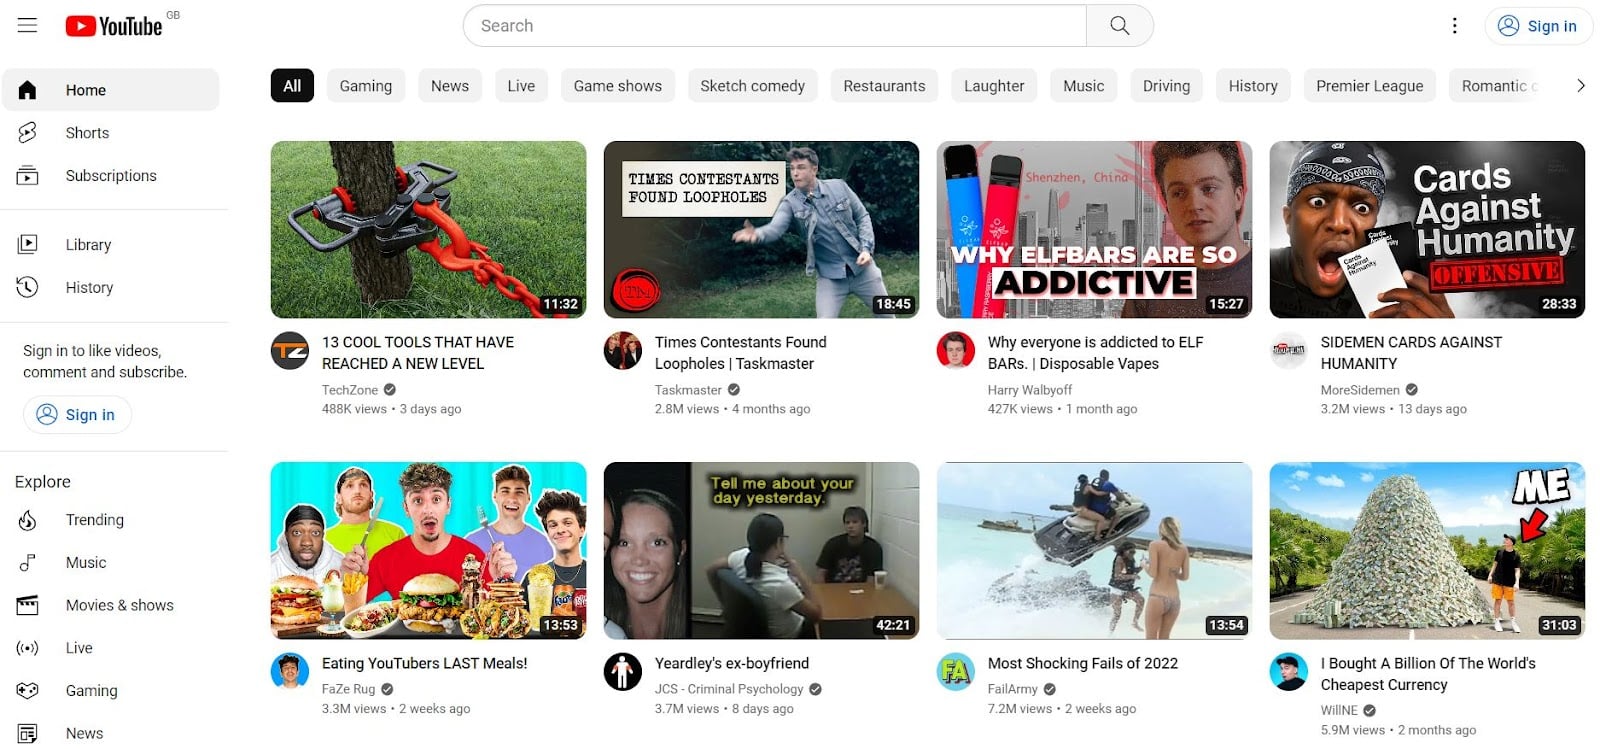Open the FailArmy channel avatar
The image size is (1600, 749).
point(956,672)
